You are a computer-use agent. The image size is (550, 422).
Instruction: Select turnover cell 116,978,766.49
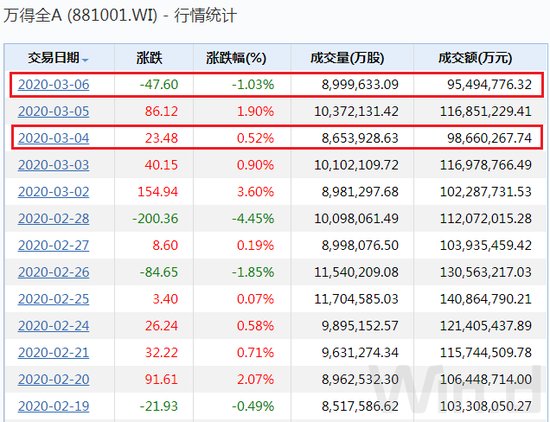(x=486, y=165)
